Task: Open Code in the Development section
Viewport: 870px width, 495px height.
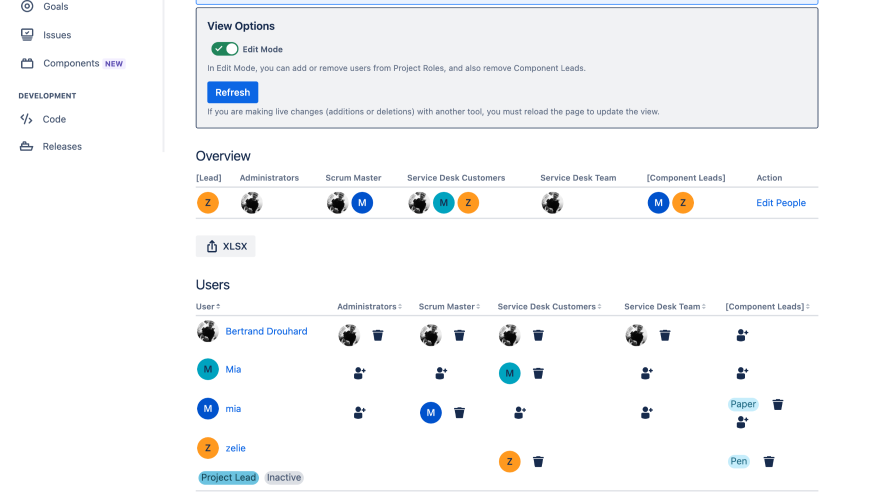Action: click(x=54, y=119)
